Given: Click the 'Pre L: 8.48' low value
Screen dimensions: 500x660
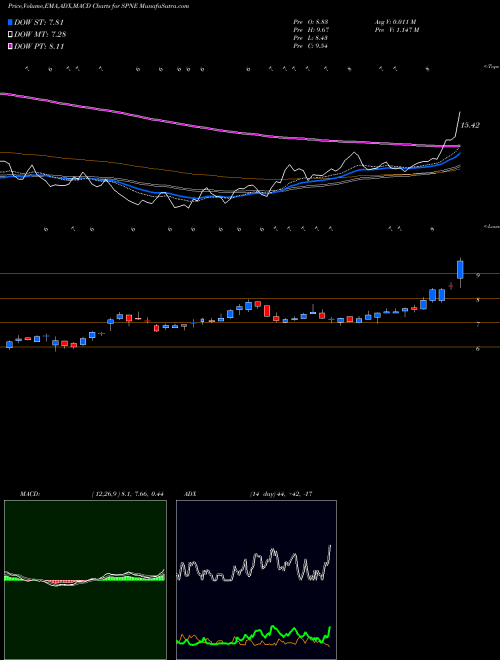Looking at the screenshot, I should point(311,38).
